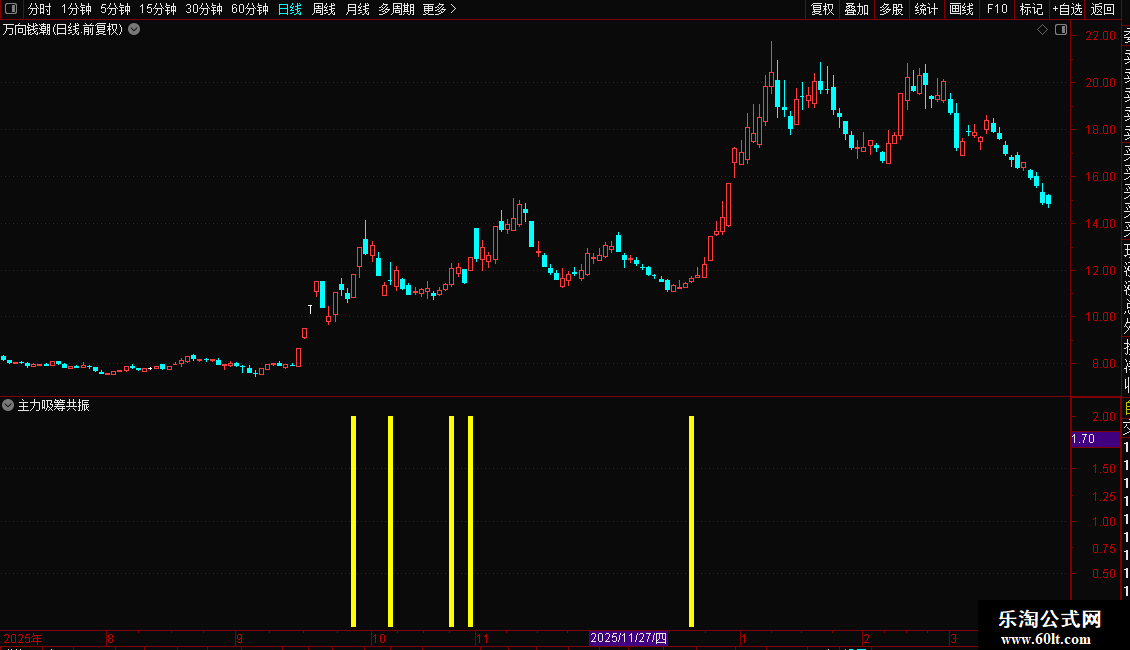Click the second yellow signal bar
The image size is (1130, 650).
tap(391, 521)
